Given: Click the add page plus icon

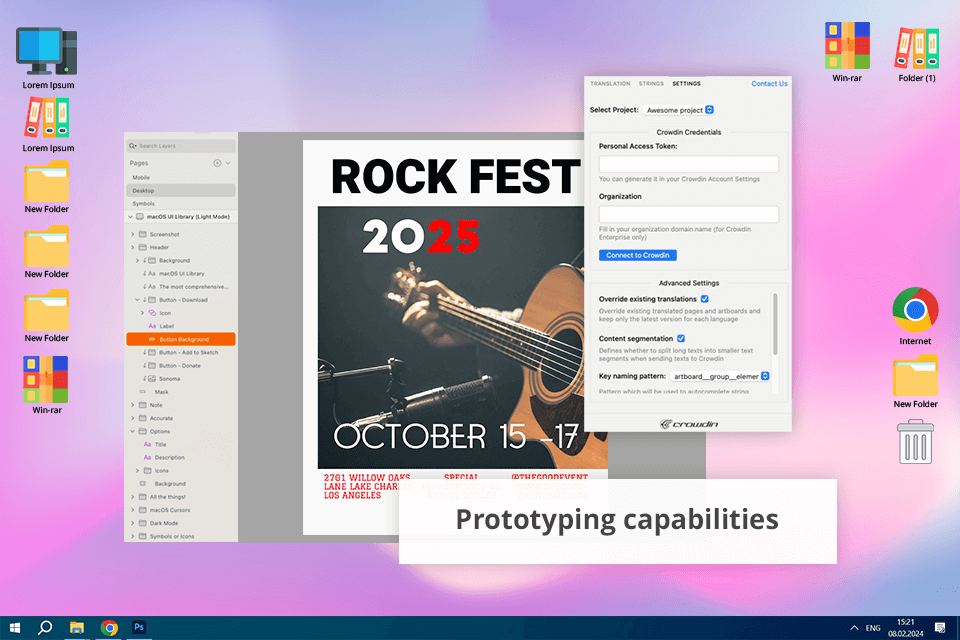Looking at the screenshot, I should tap(217, 163).
